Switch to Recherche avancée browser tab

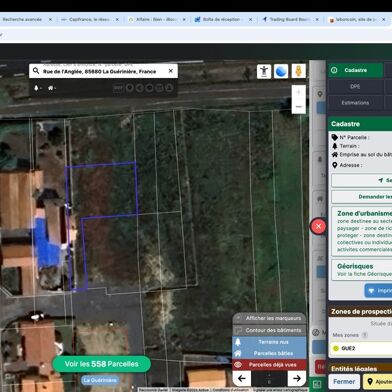click(22, 20)
